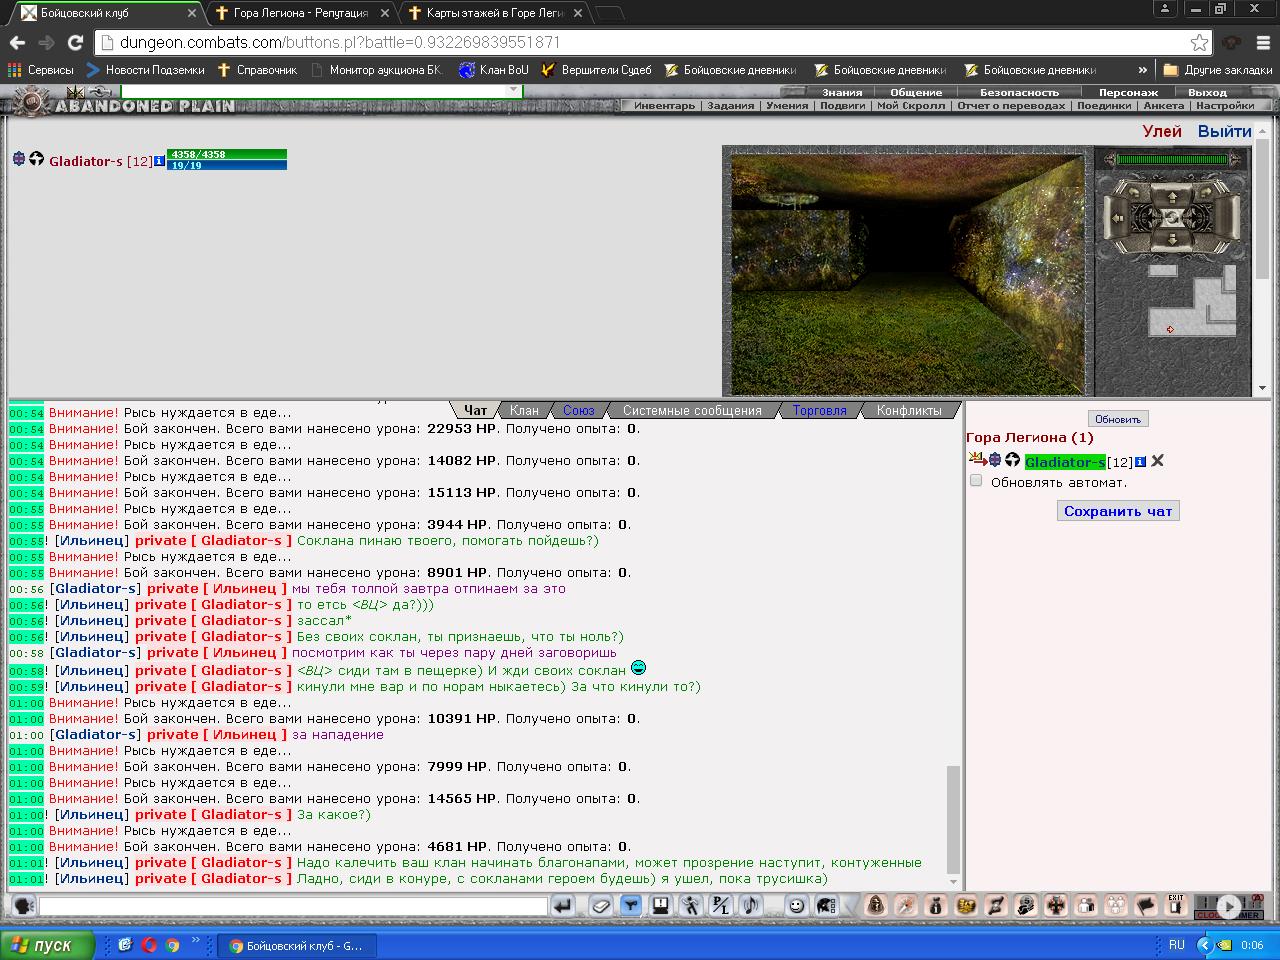
Task: Click the move backward arrow in navigation pad
Action: tap(1172, 239)
